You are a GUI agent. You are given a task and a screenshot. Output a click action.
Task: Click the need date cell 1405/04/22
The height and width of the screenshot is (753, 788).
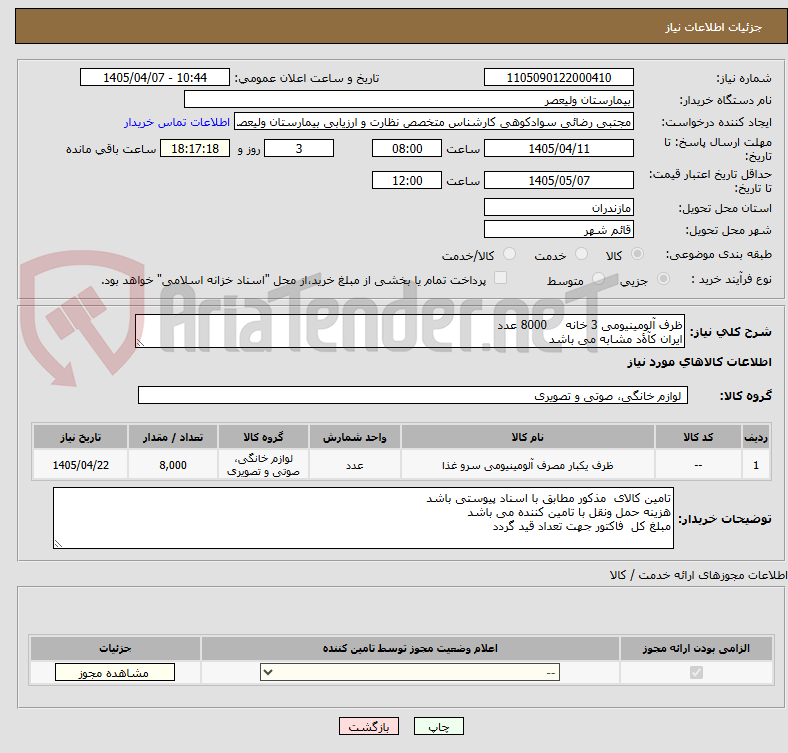click(x=80, y=464)
